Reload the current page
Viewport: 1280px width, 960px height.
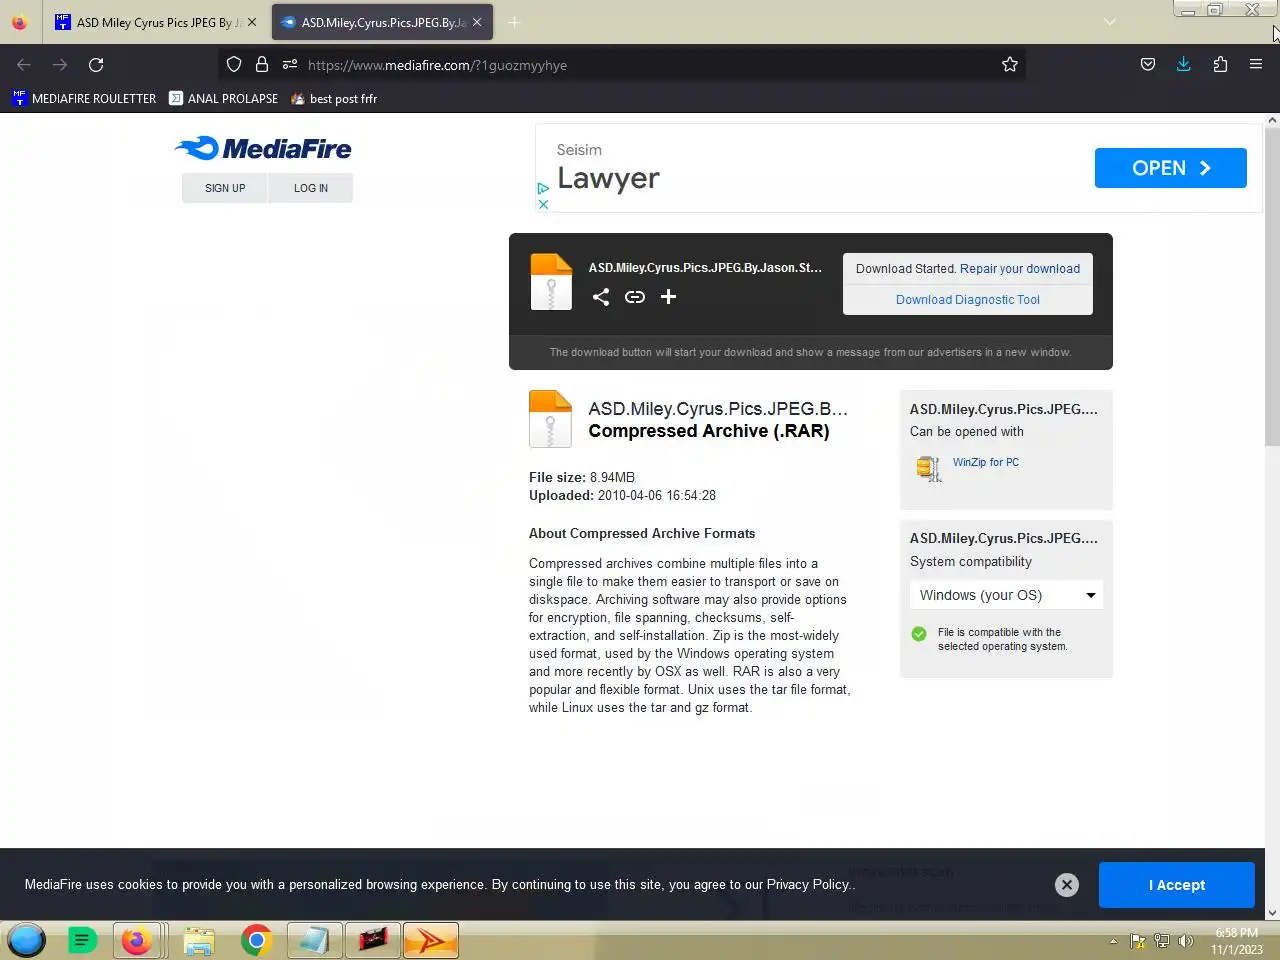[x=96, y=65]
